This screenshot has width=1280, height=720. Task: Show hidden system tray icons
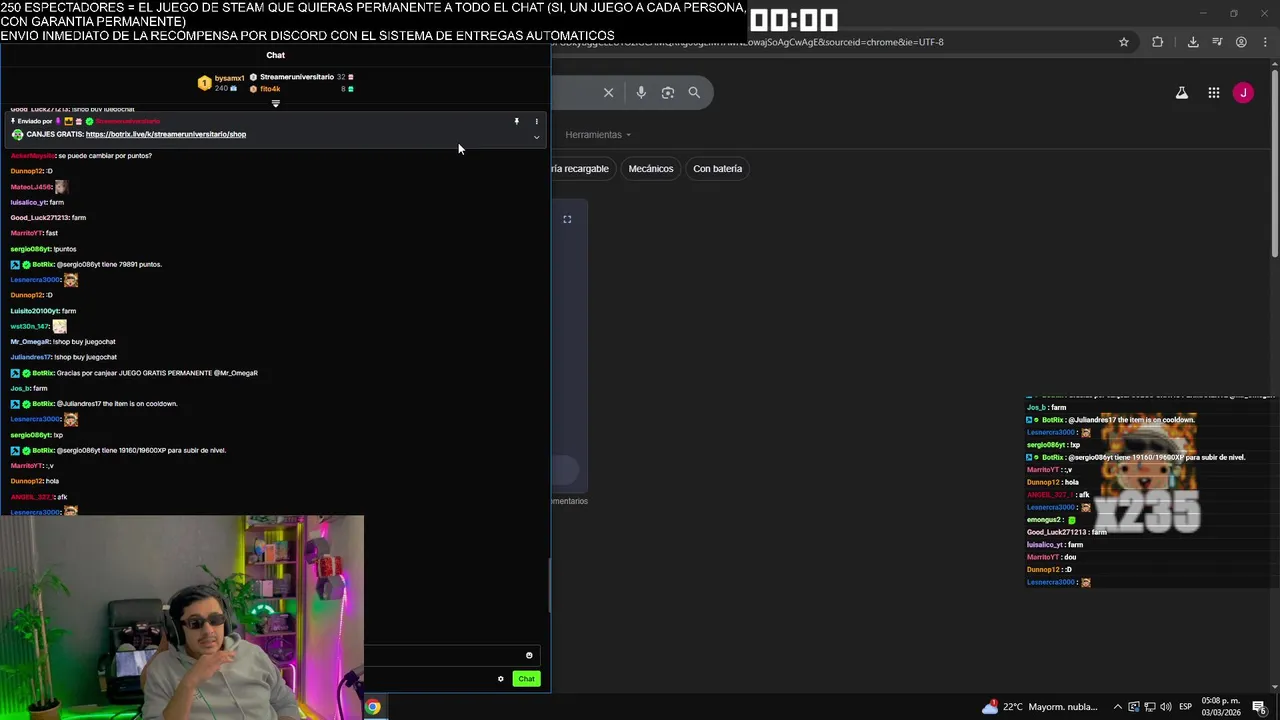[1118, 707]
